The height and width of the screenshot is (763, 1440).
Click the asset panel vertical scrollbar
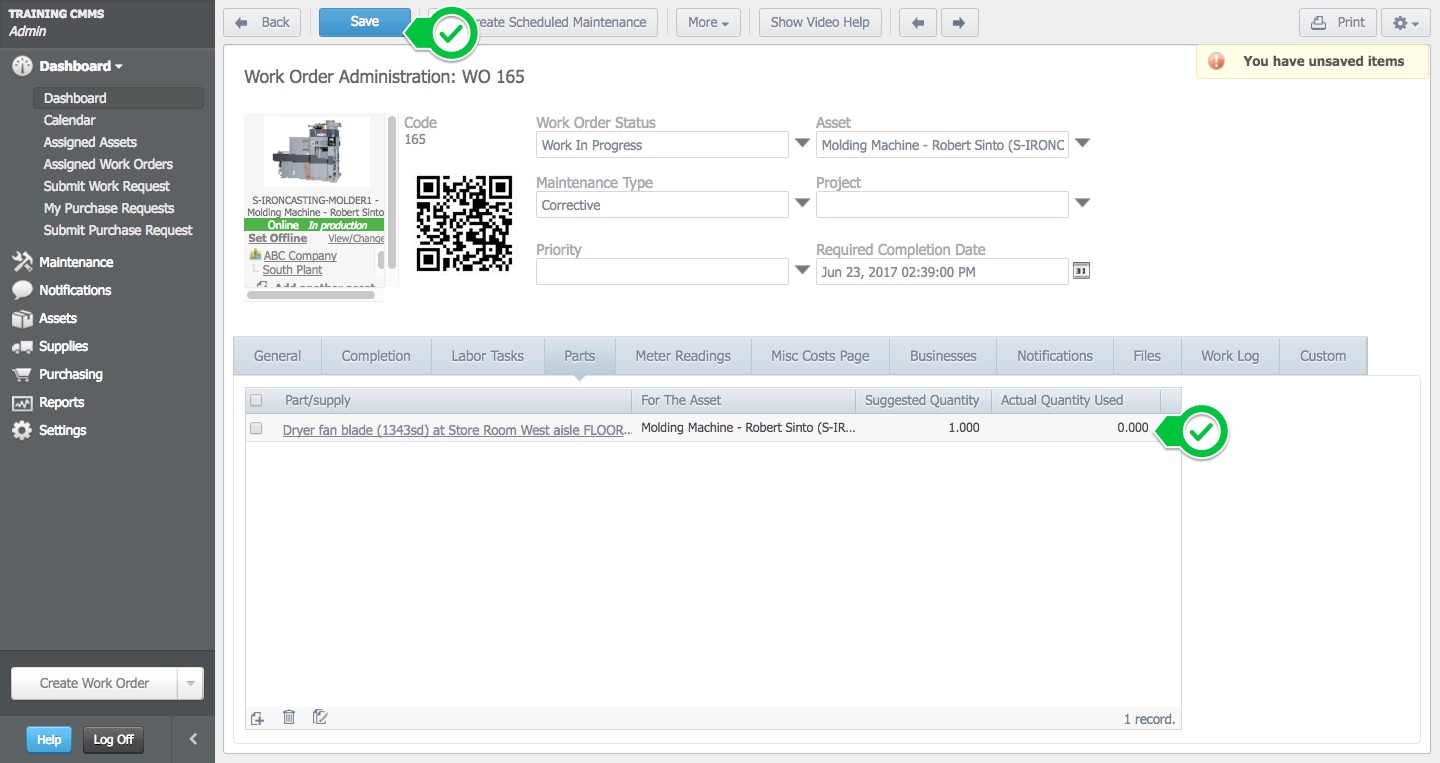tap(391, 190)
